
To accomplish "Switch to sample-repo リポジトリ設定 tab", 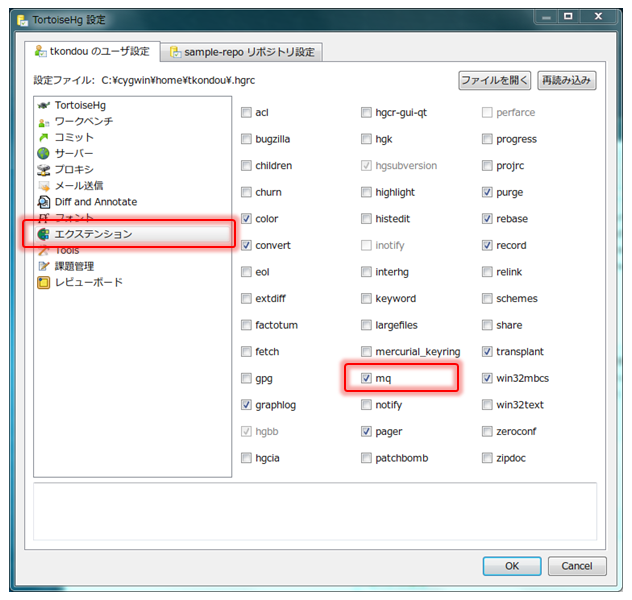I will coord(242,52).
